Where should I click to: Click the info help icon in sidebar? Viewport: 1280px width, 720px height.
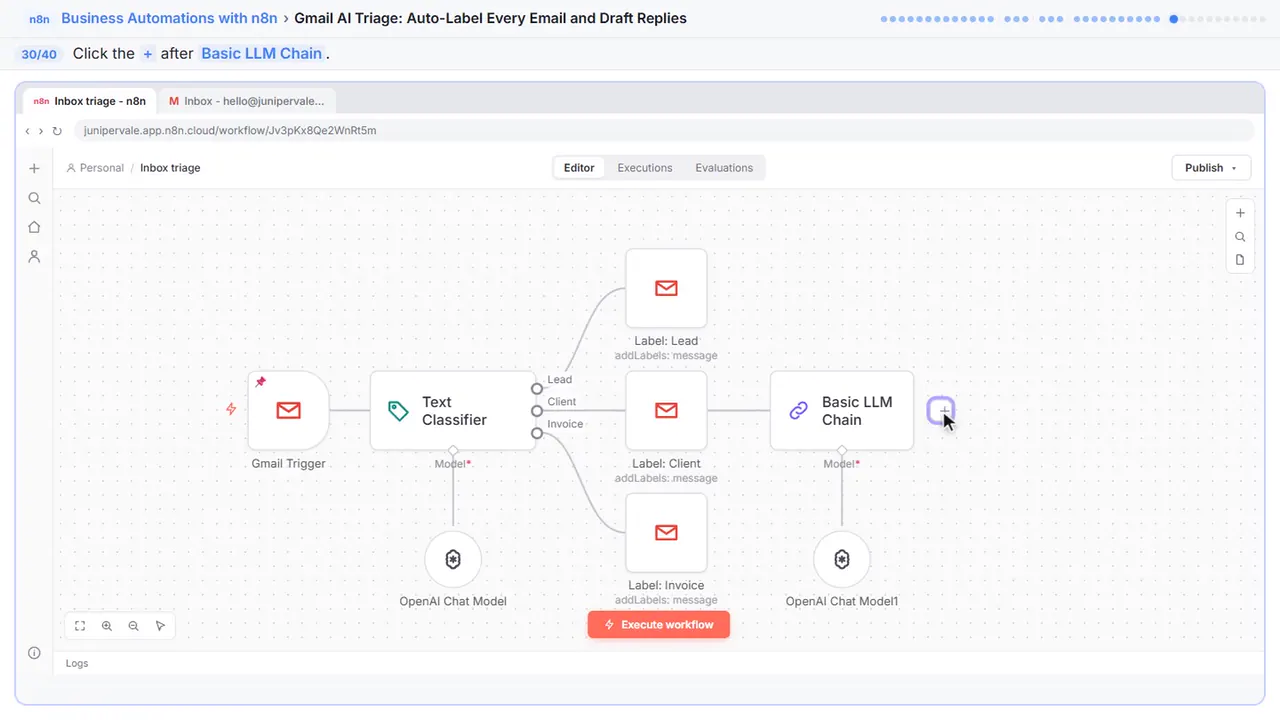pyautogui.click(x=34, y=653)
